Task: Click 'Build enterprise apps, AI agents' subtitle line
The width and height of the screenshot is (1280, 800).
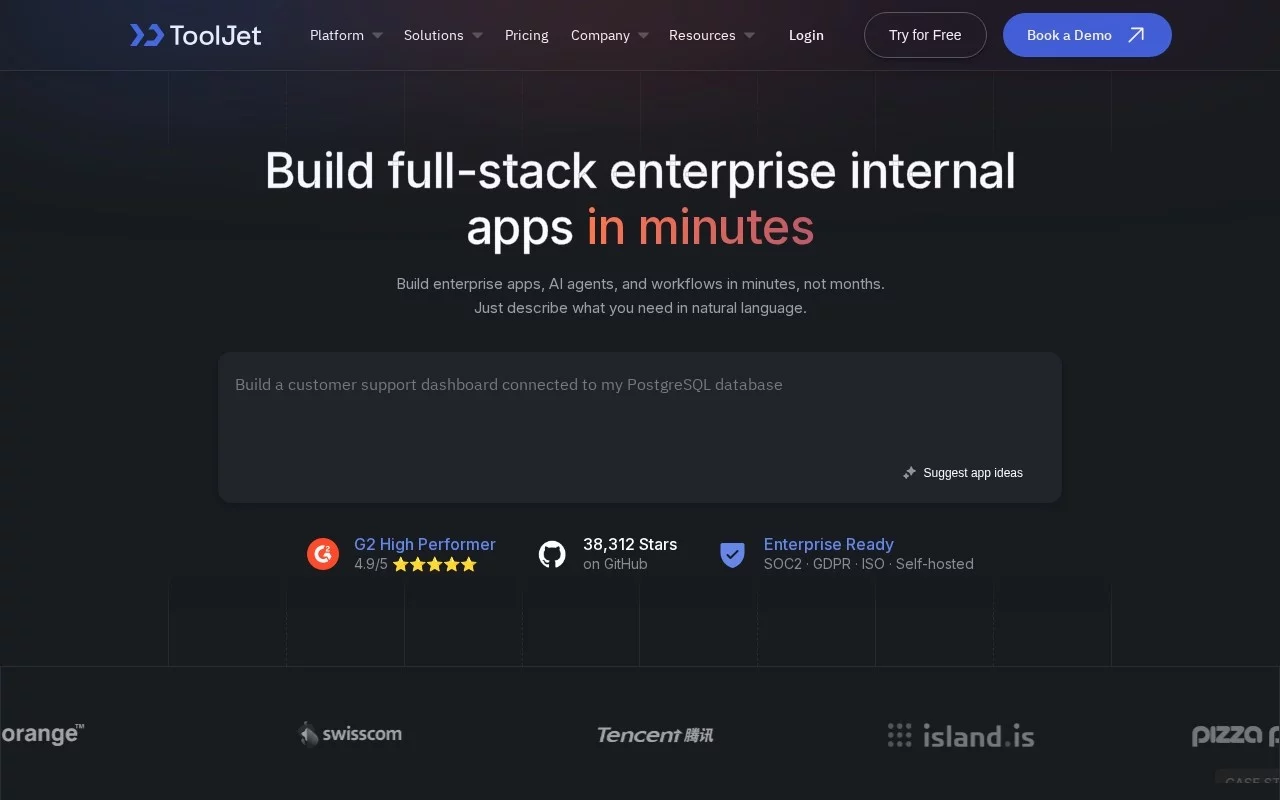Action: point(640,284)
